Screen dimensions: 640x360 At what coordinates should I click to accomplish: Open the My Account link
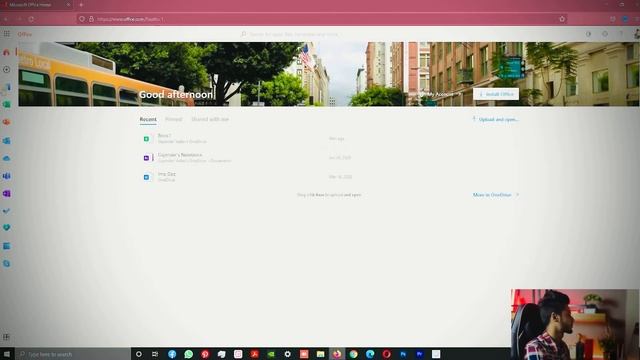tap(441, 94)
